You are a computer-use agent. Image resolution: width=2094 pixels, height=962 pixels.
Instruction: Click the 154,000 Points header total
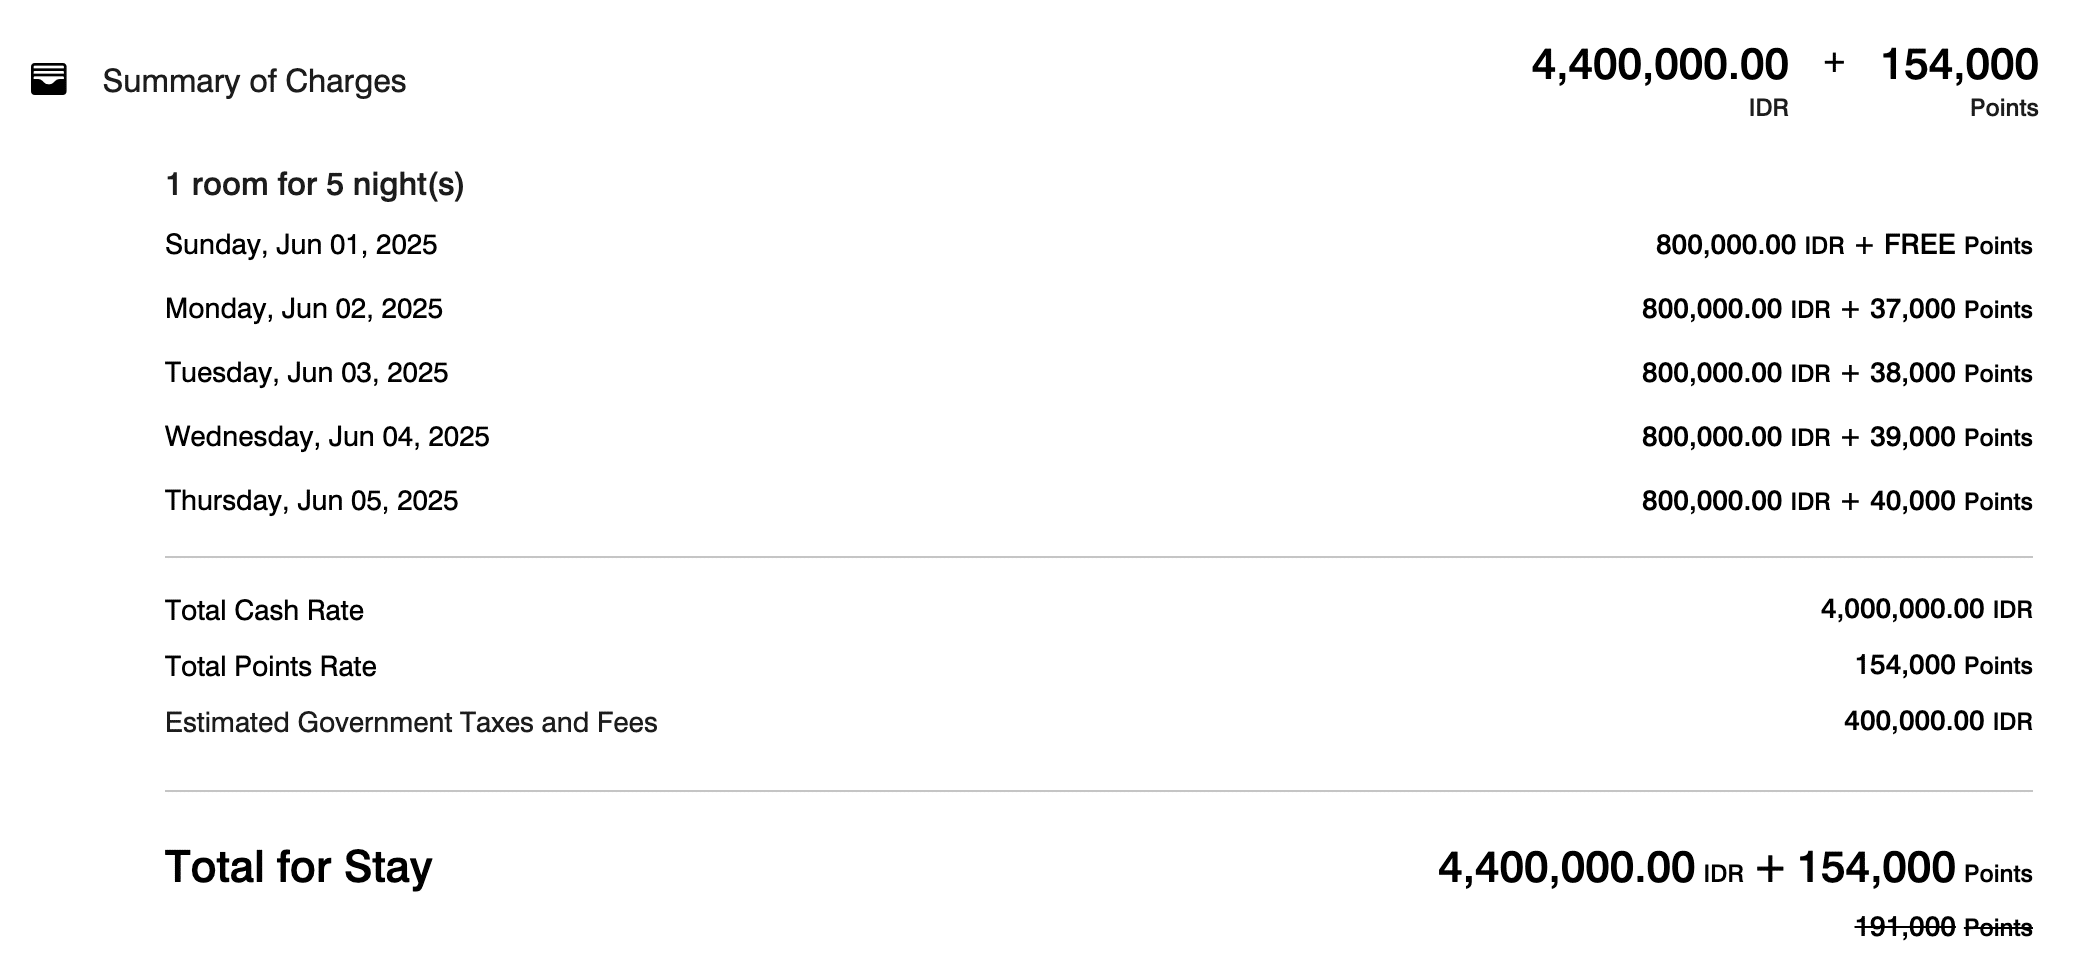(1959, 66)
